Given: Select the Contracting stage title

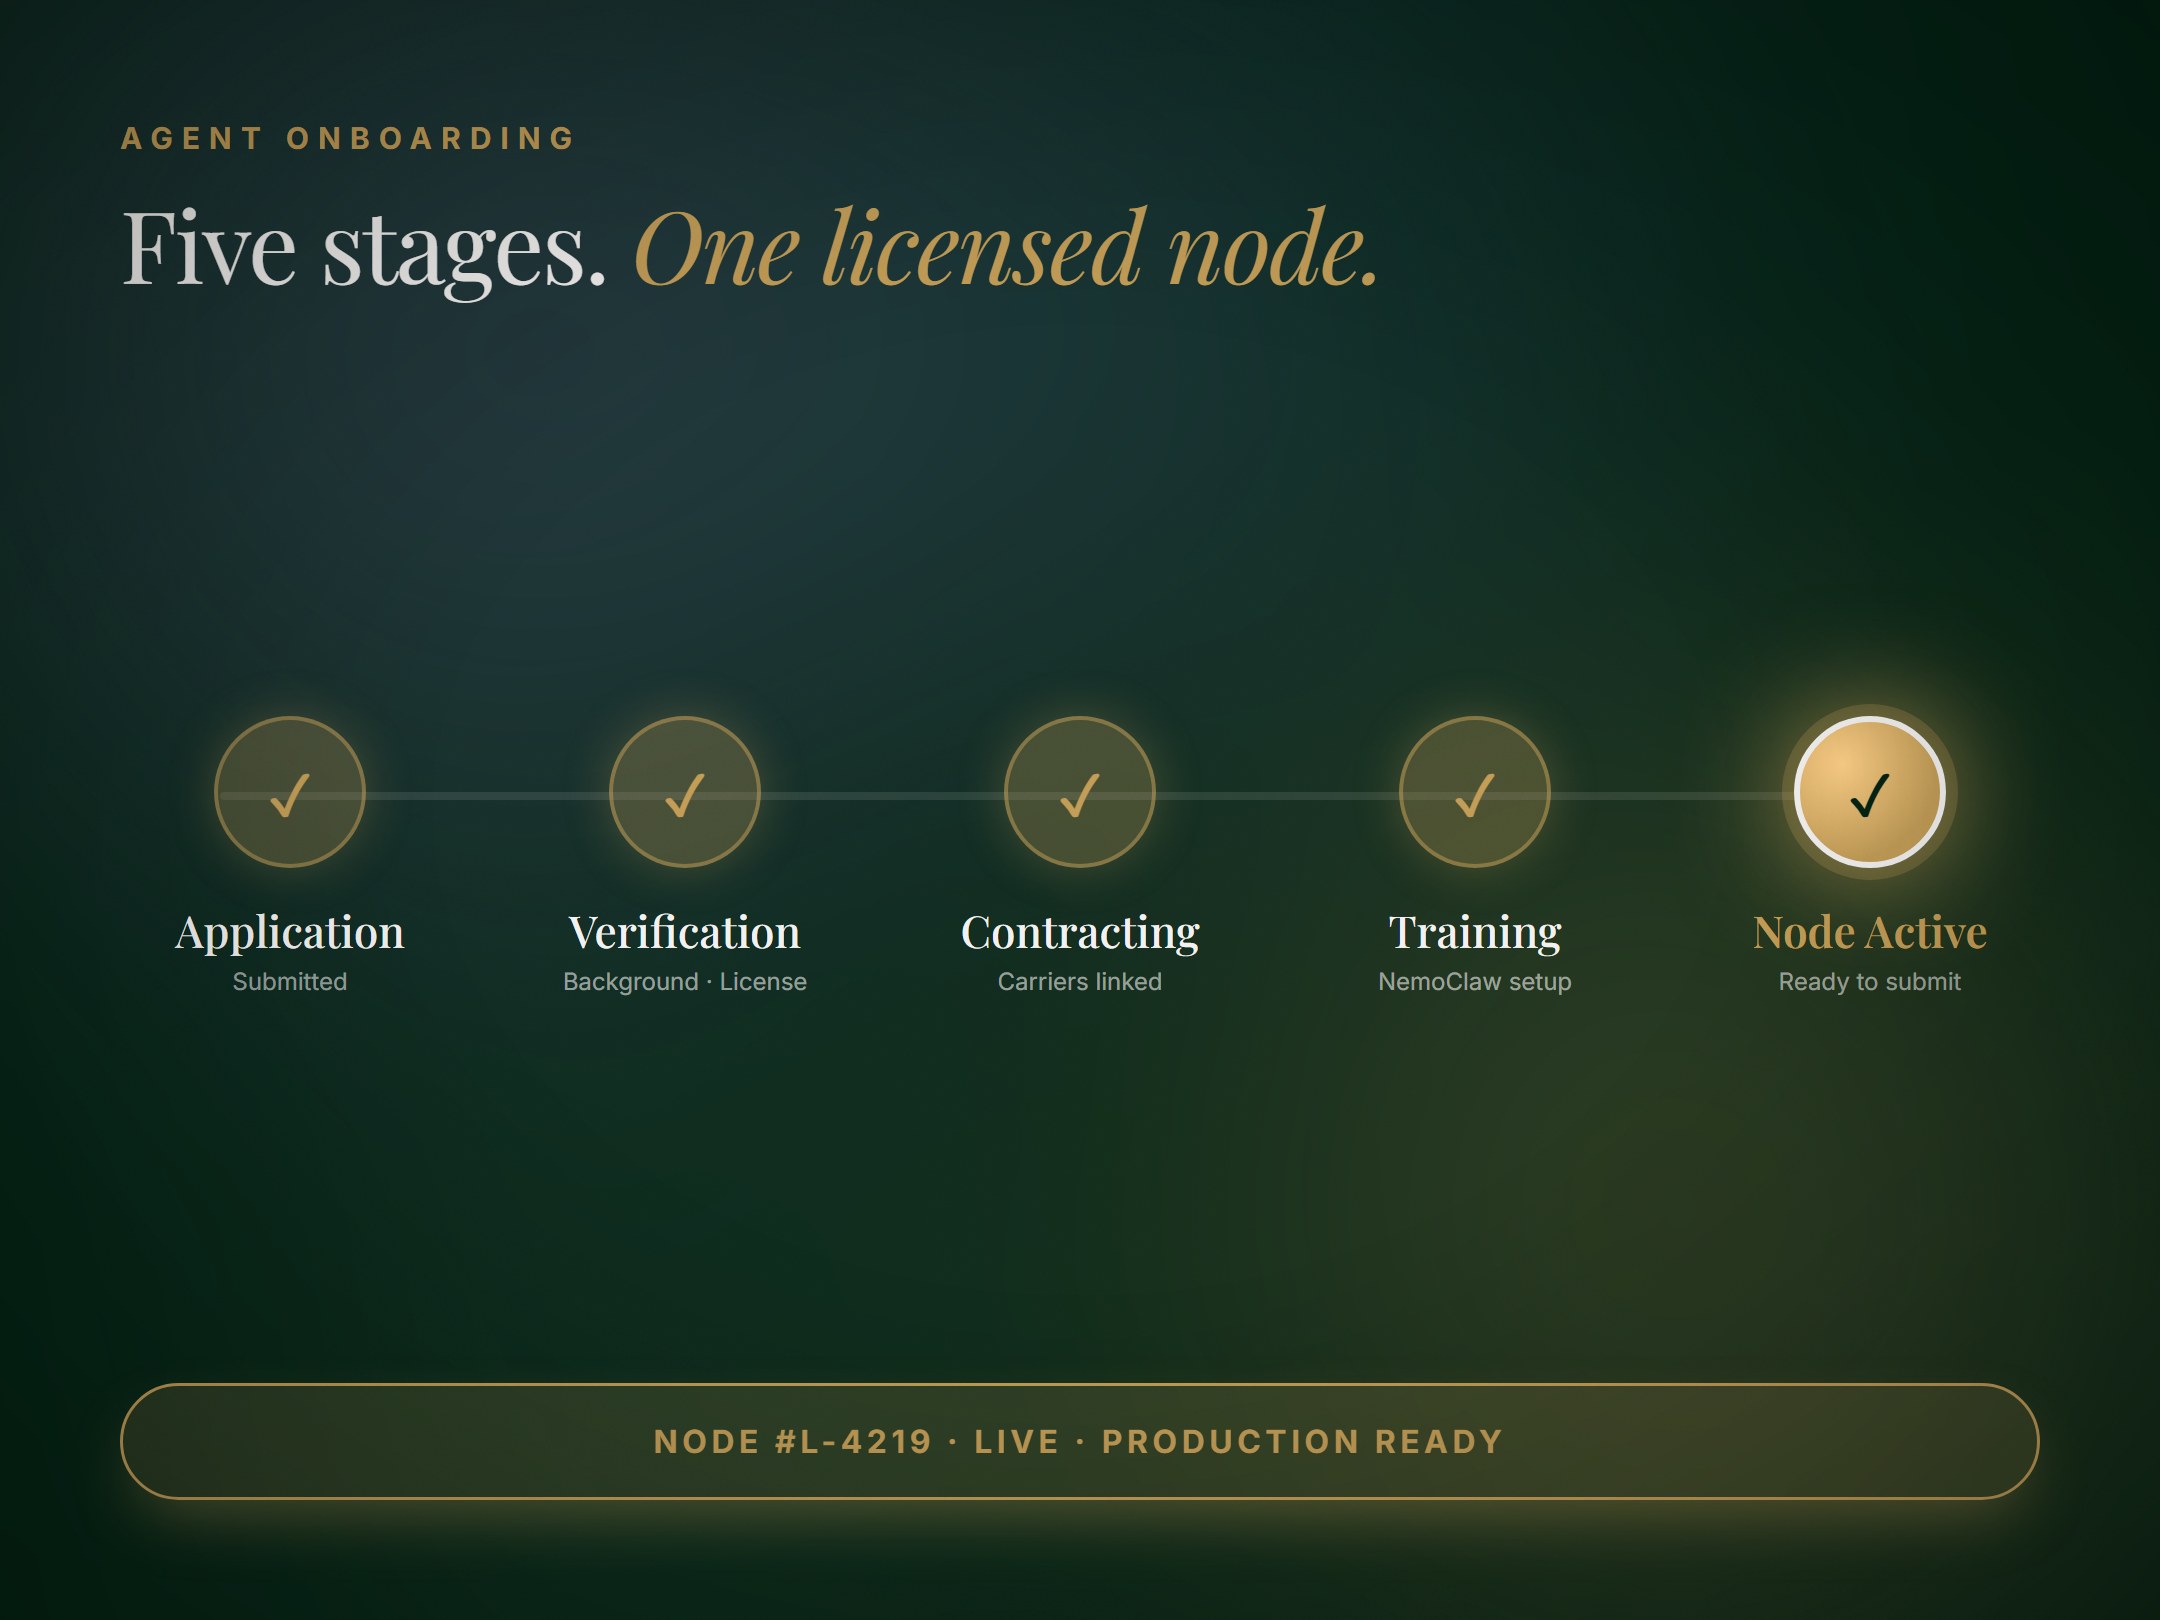Looking at the screenshot, I should pyautogui.click(x=1080, y=932).
